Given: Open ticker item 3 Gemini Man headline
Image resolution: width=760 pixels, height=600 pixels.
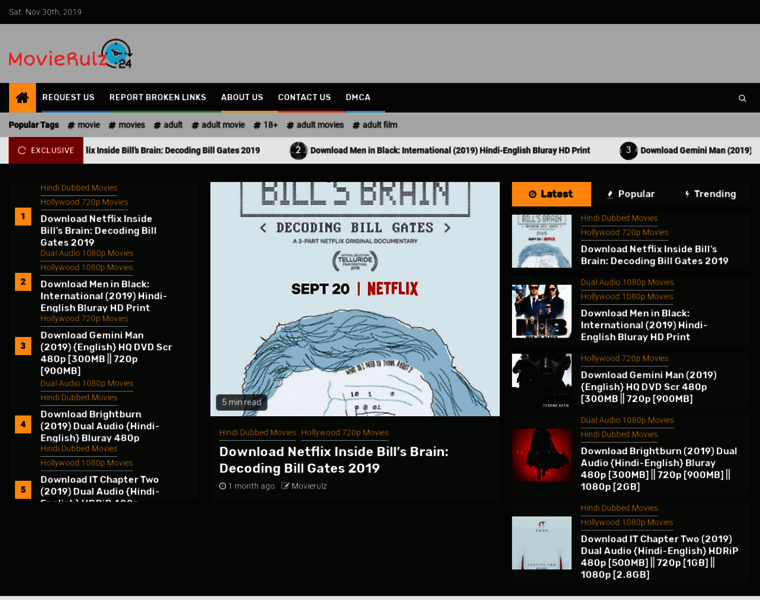Looking at the screenshot, I should [696, 150].
